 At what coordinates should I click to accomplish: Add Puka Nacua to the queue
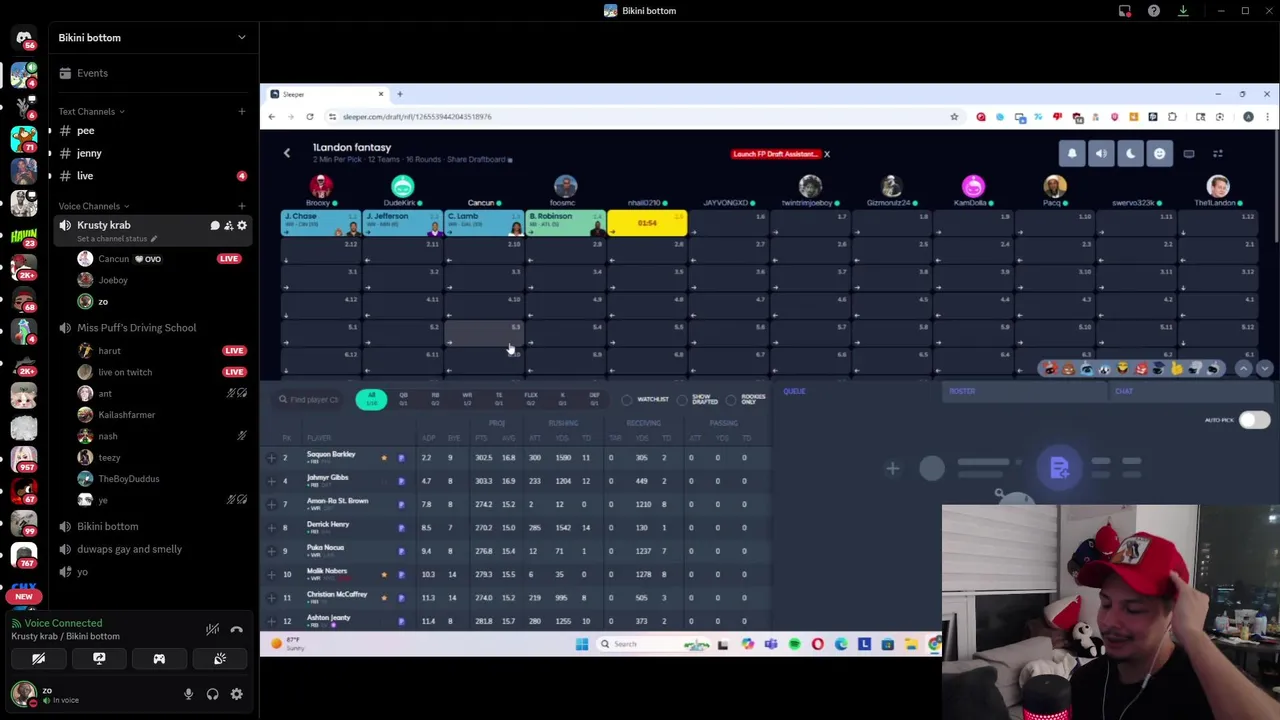point(271,551)
